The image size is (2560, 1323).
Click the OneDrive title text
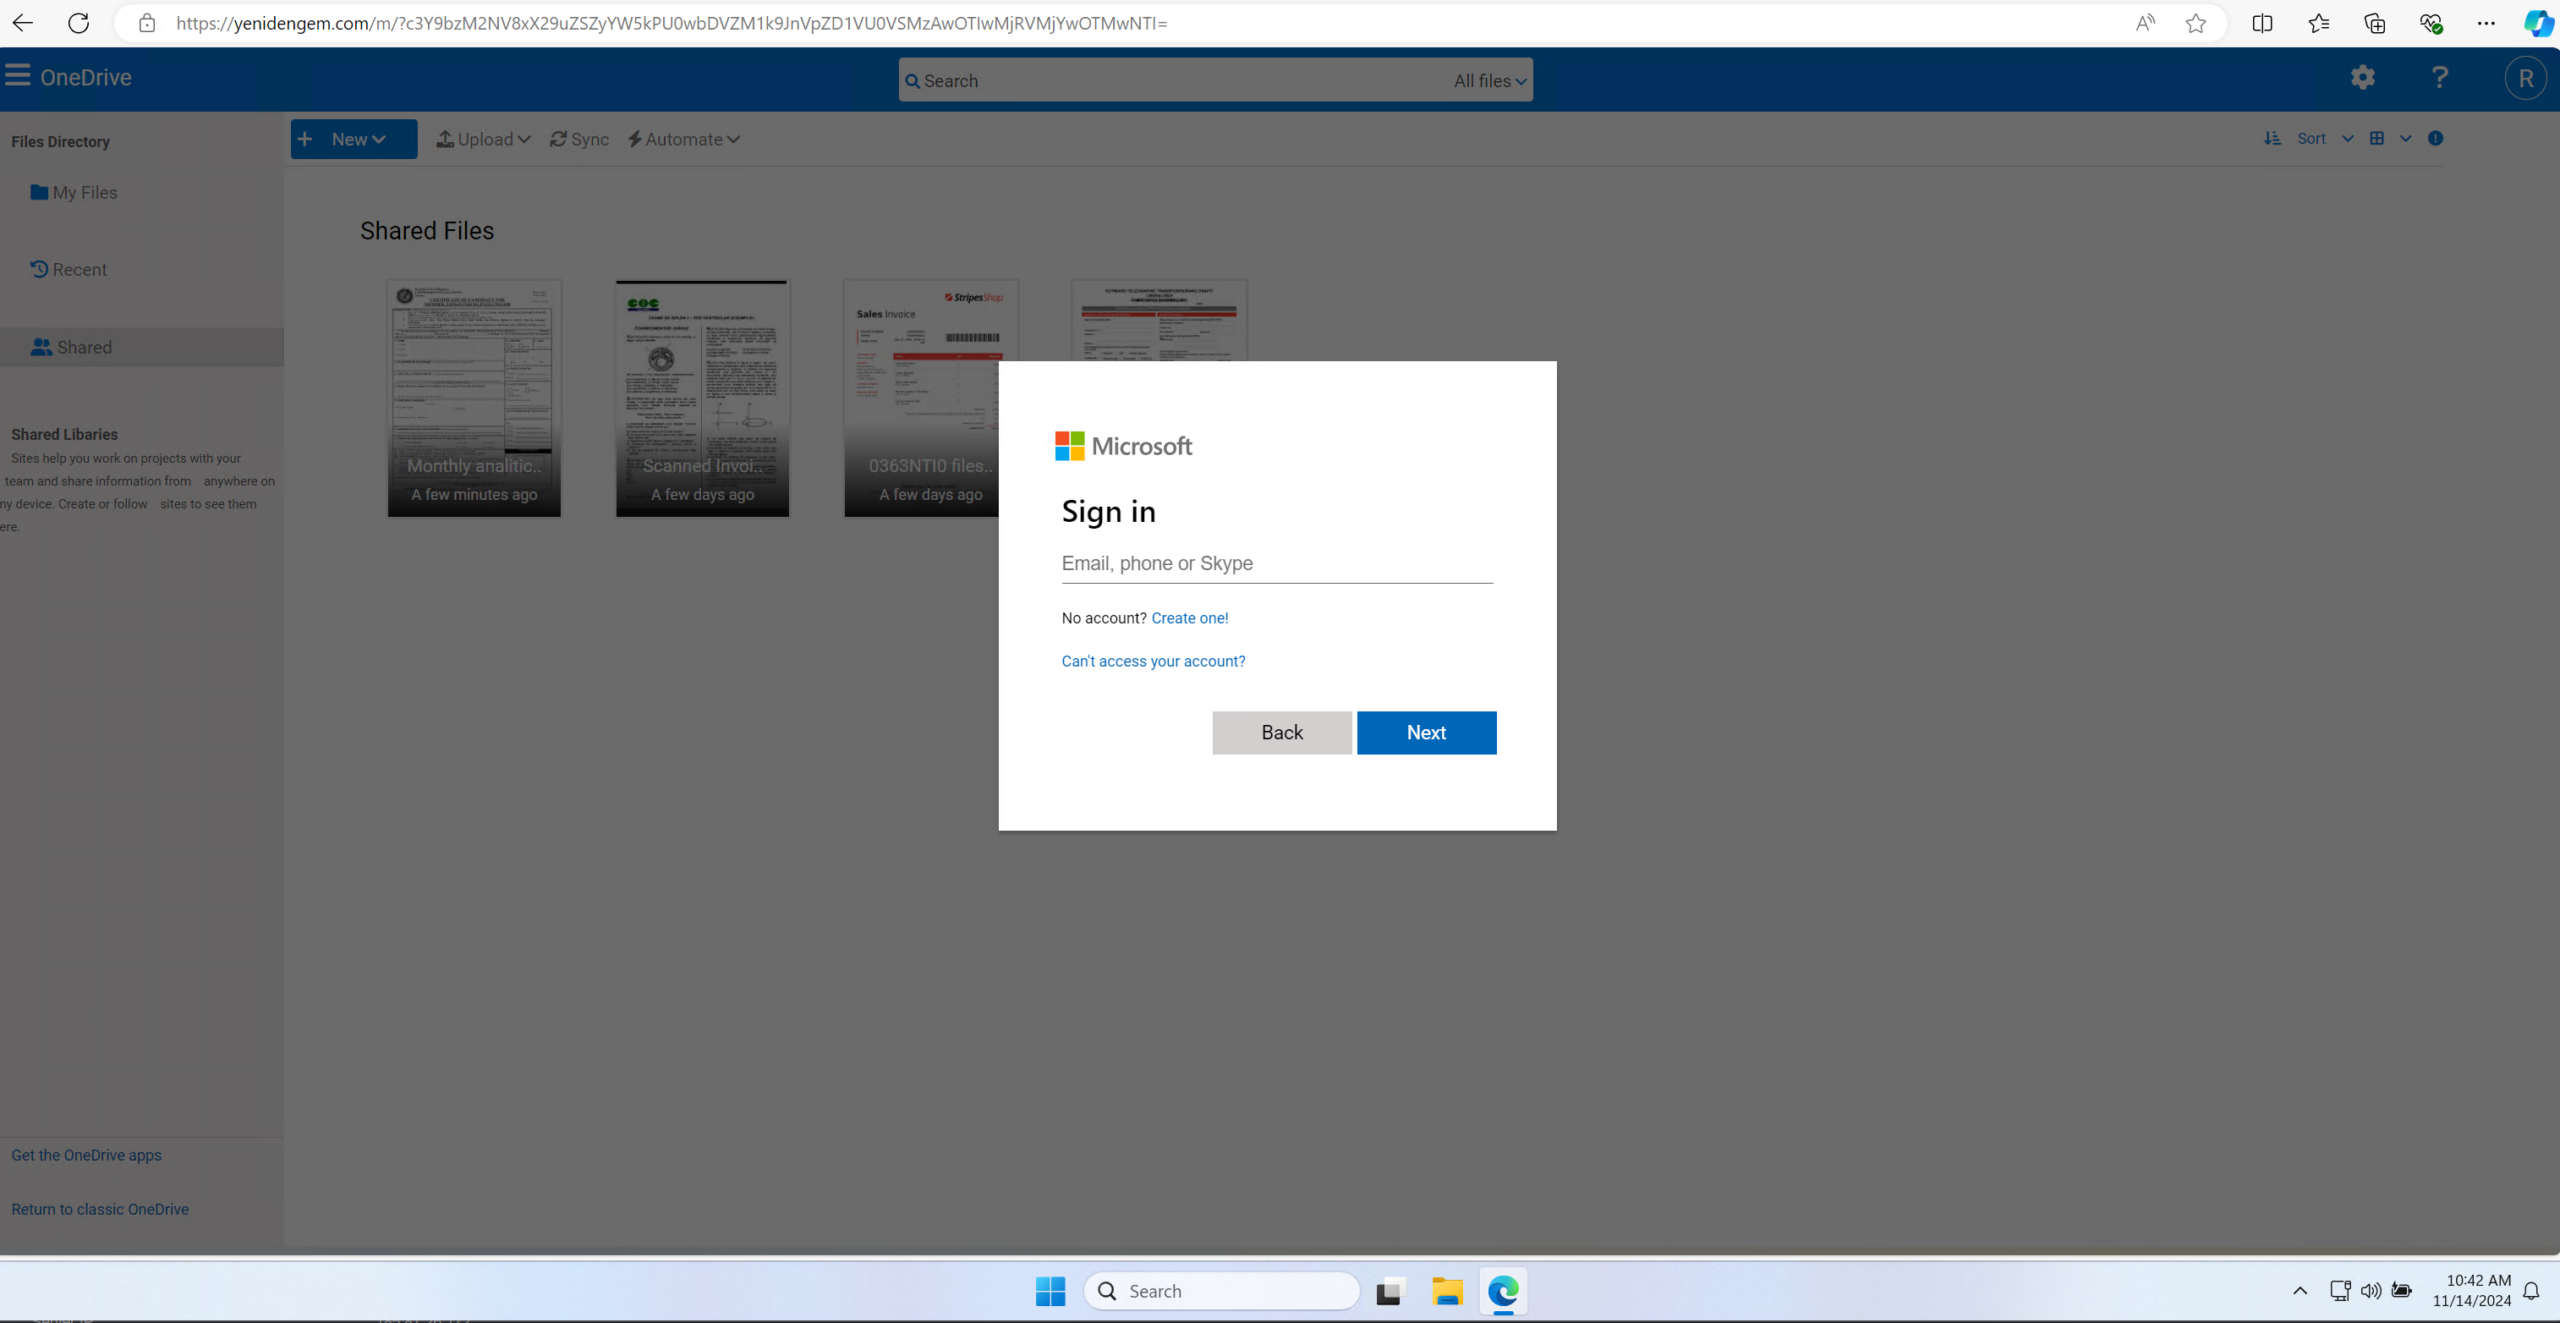[86, 77]
